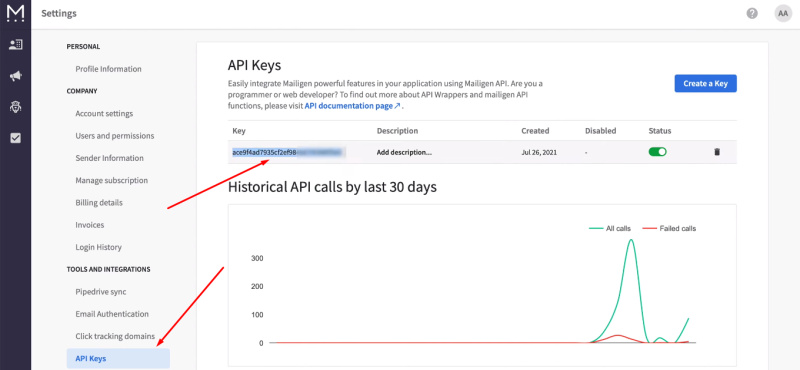Viewport: 800px width, 370px height.
Task: Open Profile Information settings
Action: coord(108,69)
